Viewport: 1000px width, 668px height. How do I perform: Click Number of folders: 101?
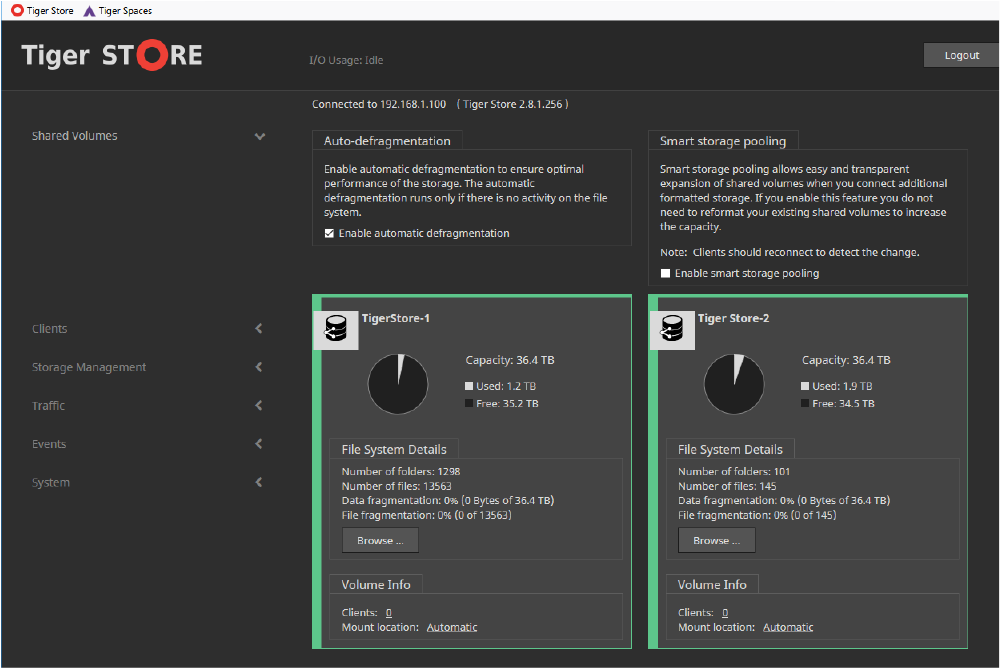tap(734, 471)
